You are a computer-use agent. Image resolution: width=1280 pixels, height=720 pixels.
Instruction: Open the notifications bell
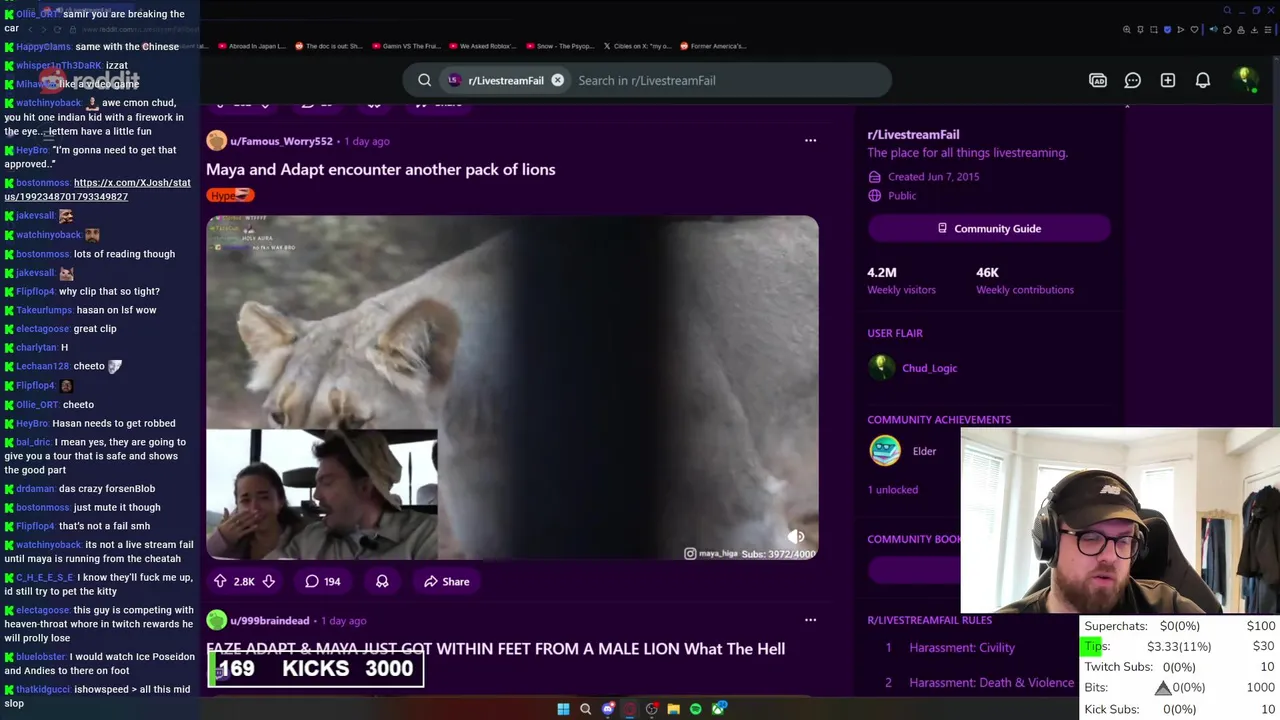tap(1203, 80)
